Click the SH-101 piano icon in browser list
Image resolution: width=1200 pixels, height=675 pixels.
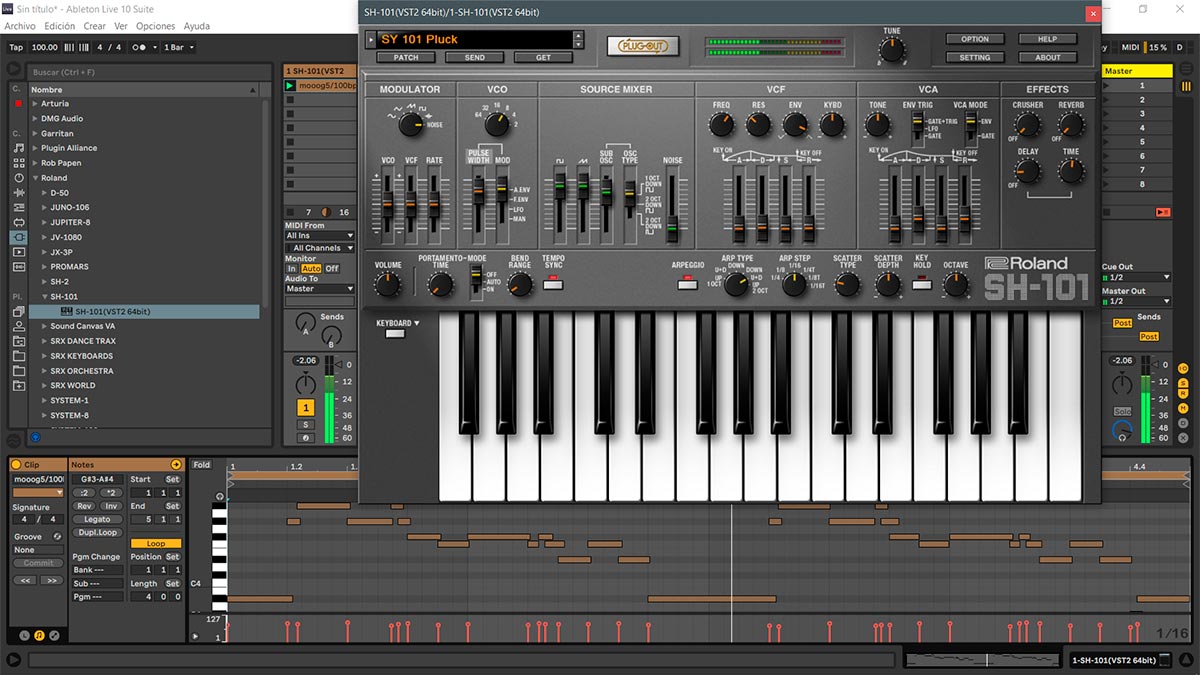point(65,312)
